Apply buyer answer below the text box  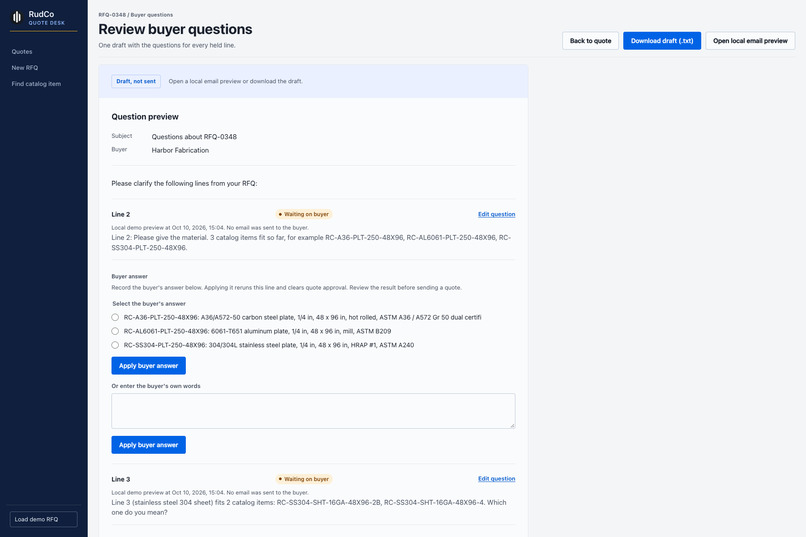149,445
